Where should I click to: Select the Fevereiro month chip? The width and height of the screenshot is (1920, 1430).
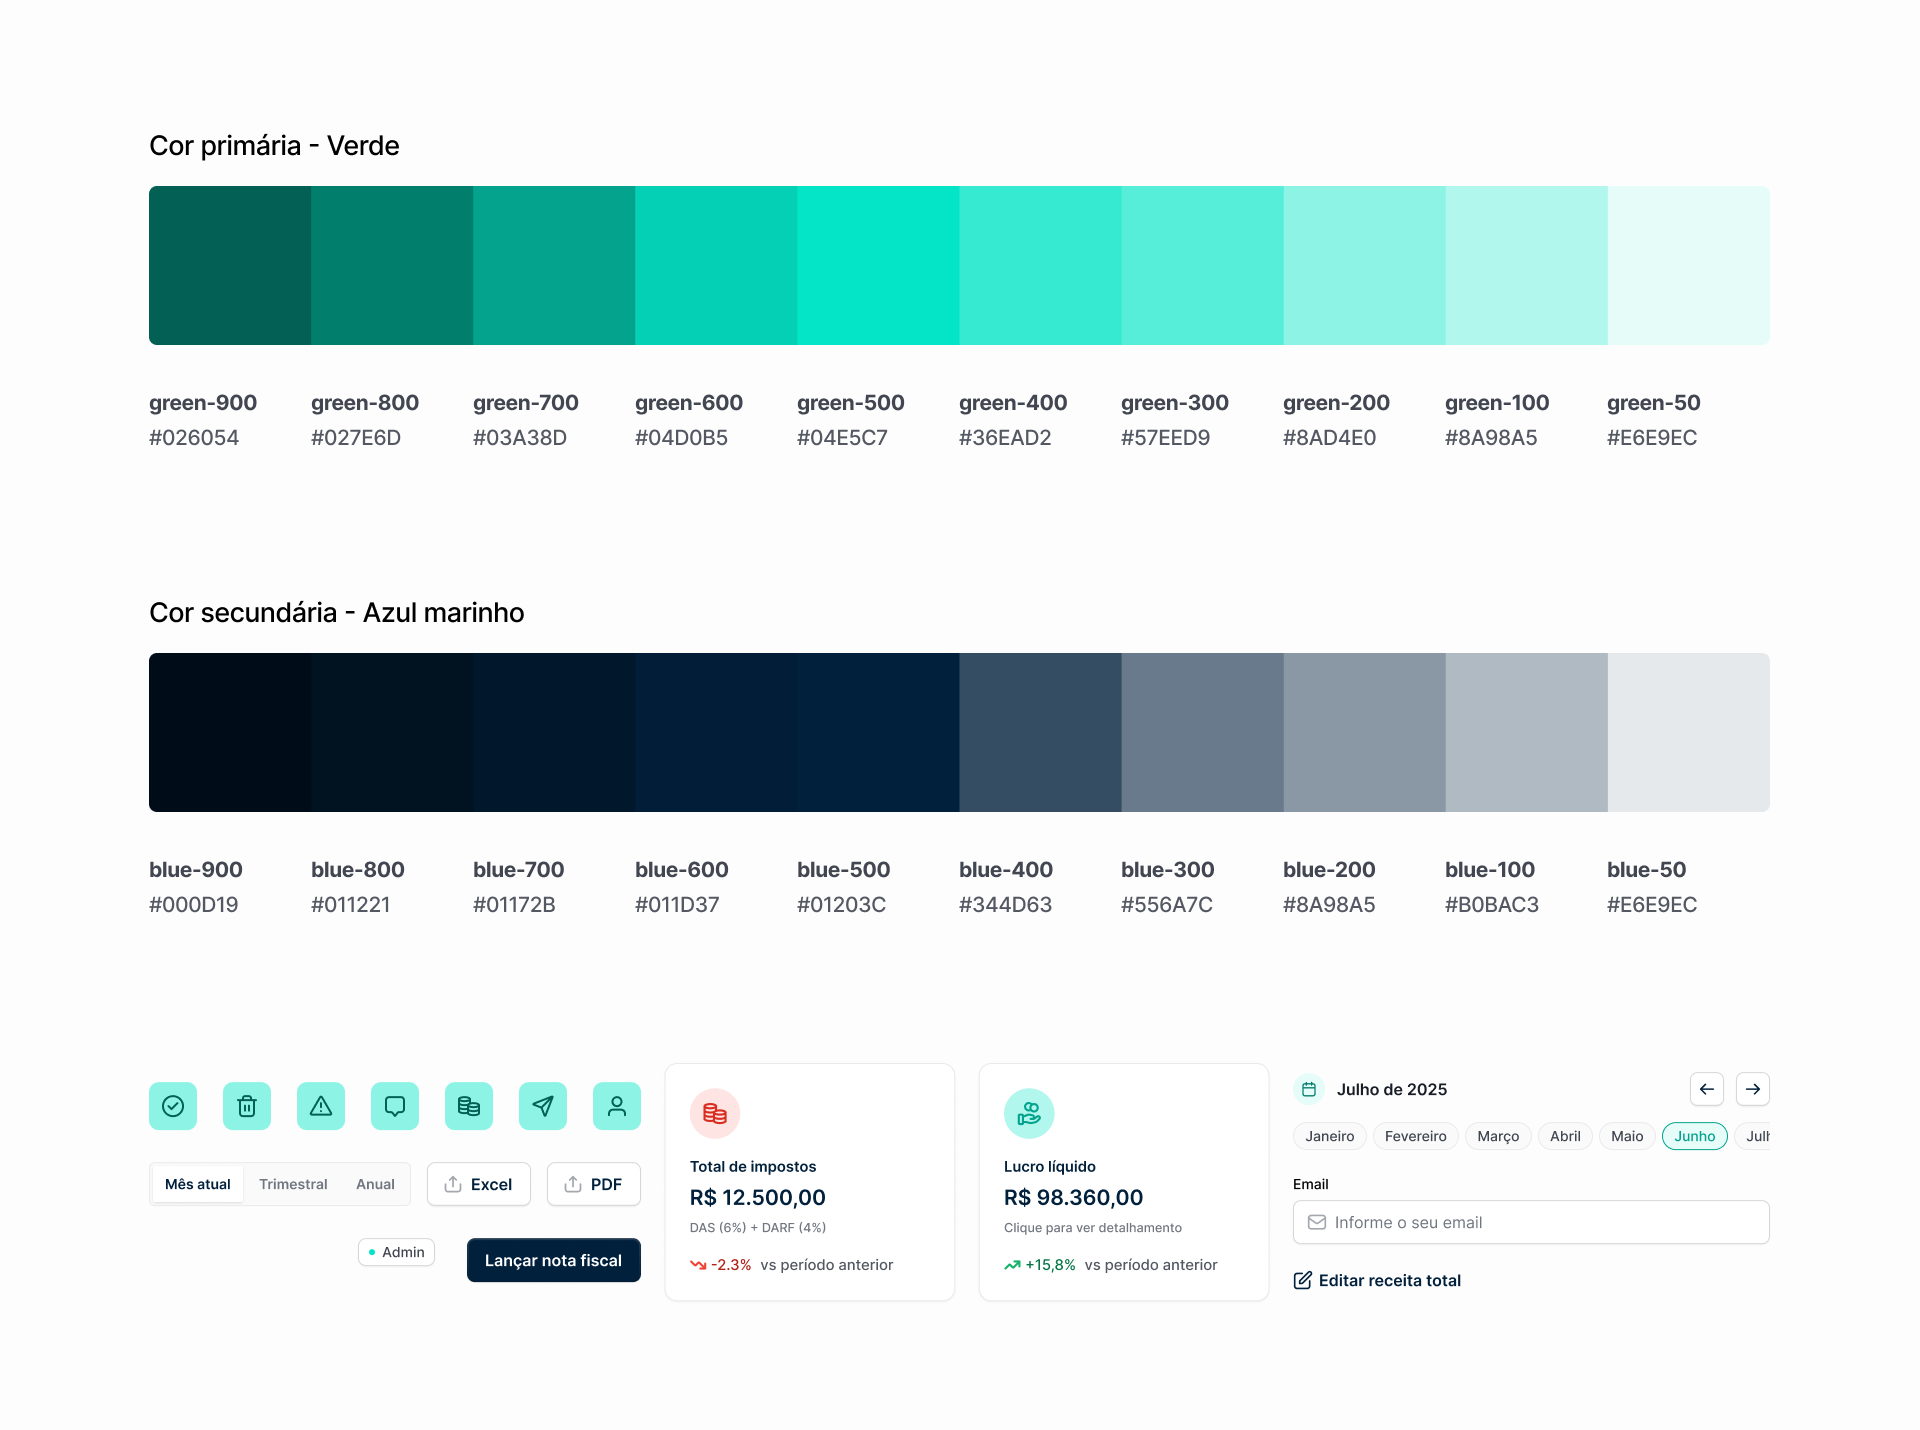coord(1415,1136)
